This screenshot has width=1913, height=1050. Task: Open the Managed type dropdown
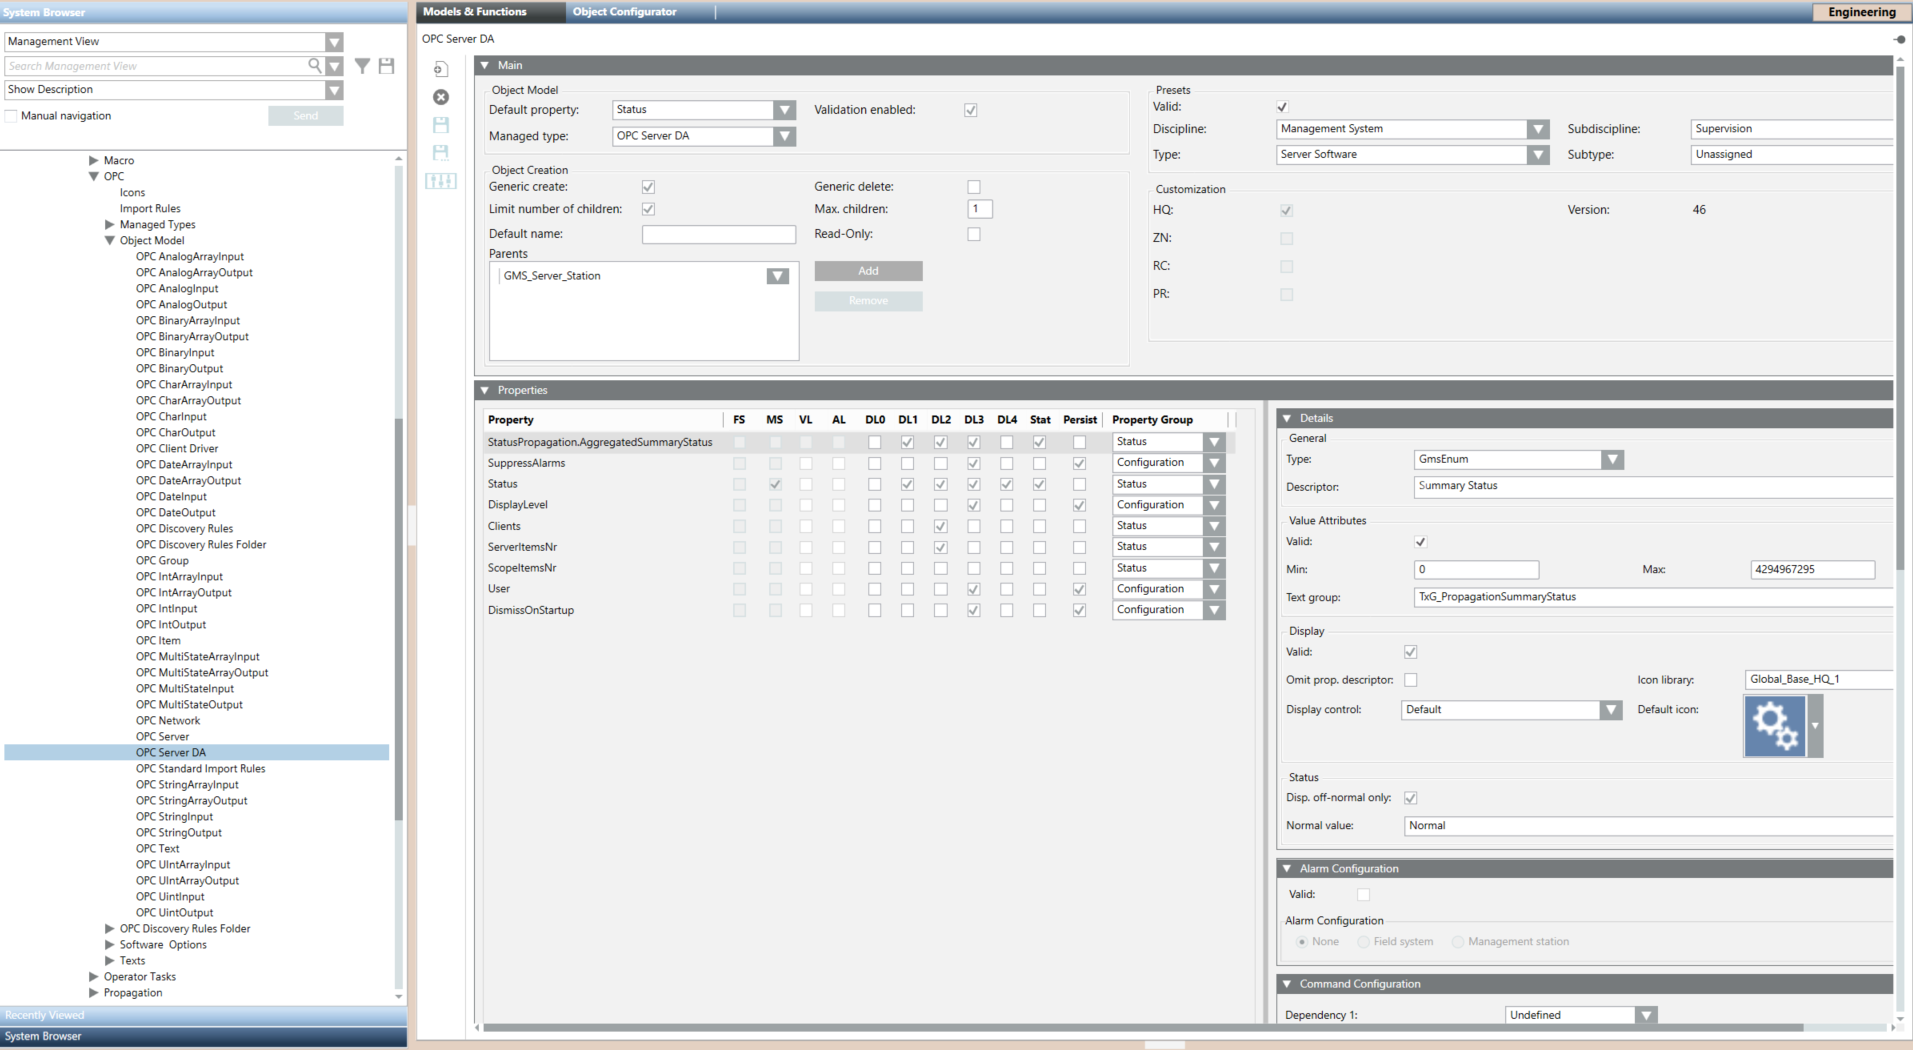coord(784,136)
